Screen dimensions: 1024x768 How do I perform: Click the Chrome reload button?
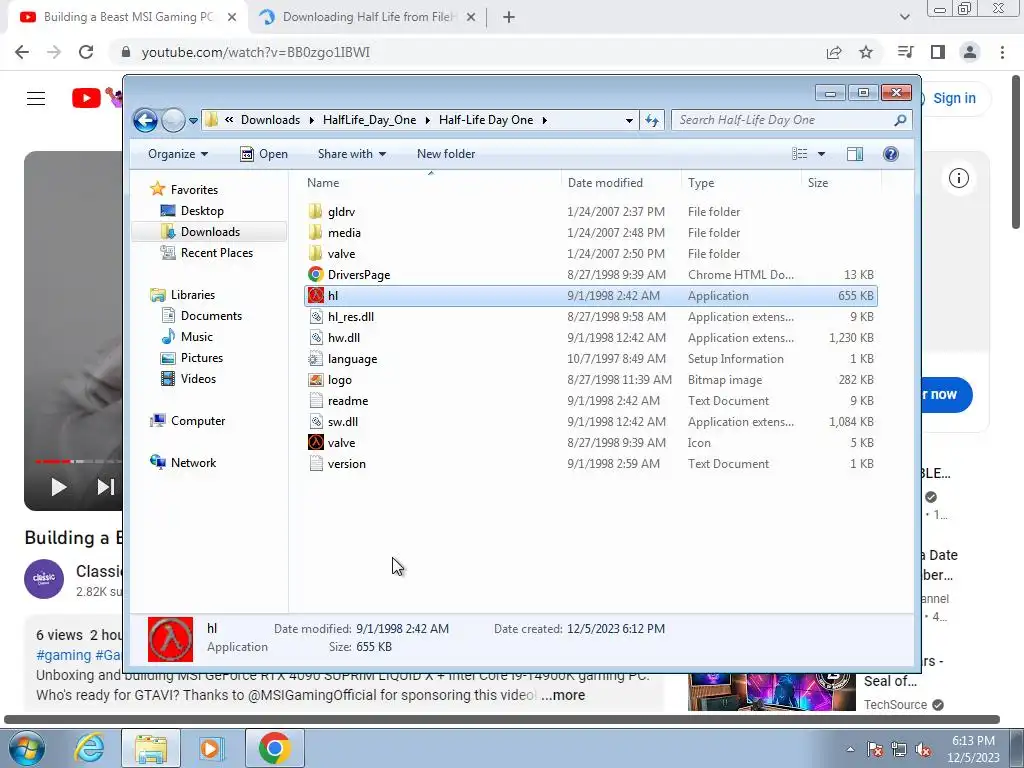click(86, 52)
